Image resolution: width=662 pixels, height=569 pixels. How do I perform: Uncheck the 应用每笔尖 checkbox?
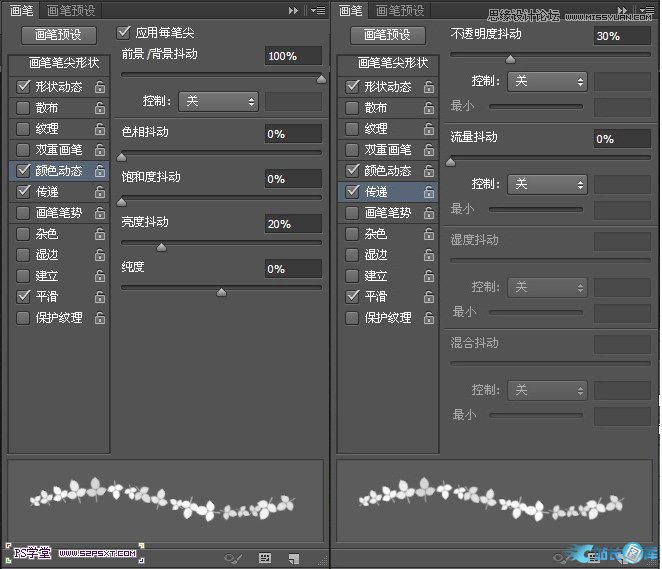pyautogui.click(x=125, y=33)
